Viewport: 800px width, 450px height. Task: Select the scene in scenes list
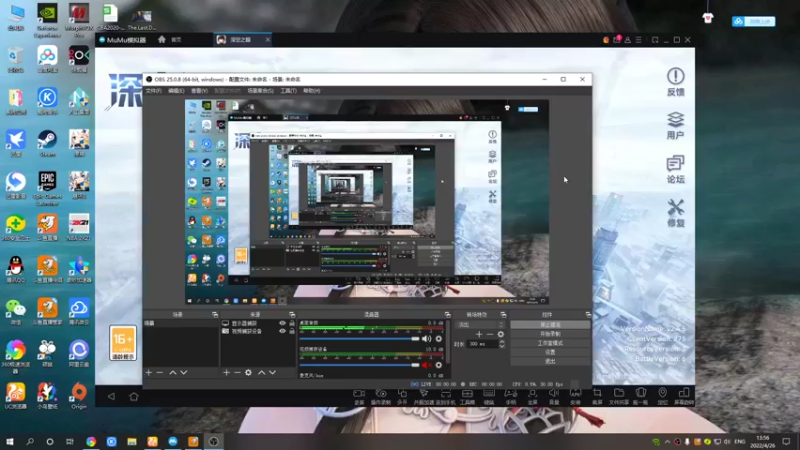[x=181, y=323]
